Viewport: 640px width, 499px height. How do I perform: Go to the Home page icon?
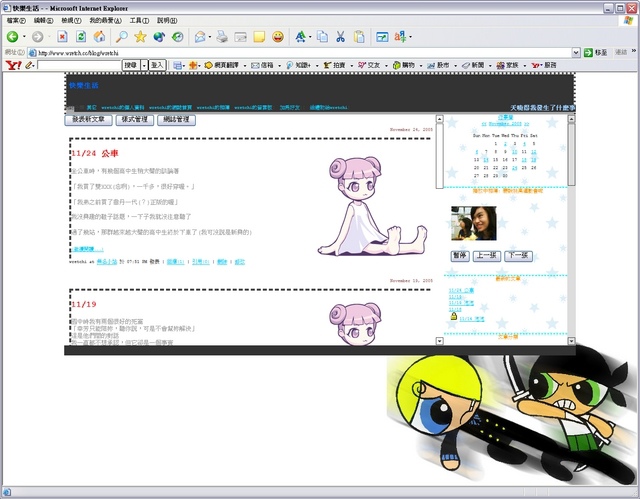99,37
